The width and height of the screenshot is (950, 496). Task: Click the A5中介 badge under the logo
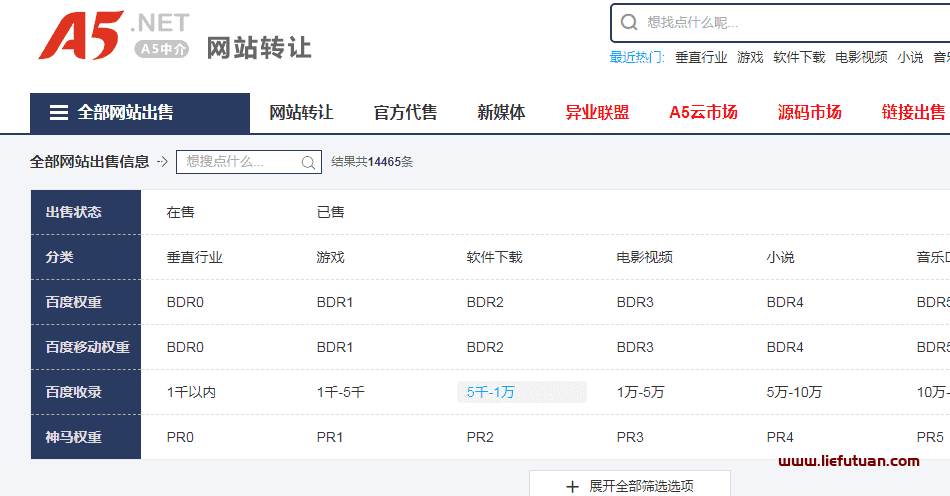coord(161,48)
